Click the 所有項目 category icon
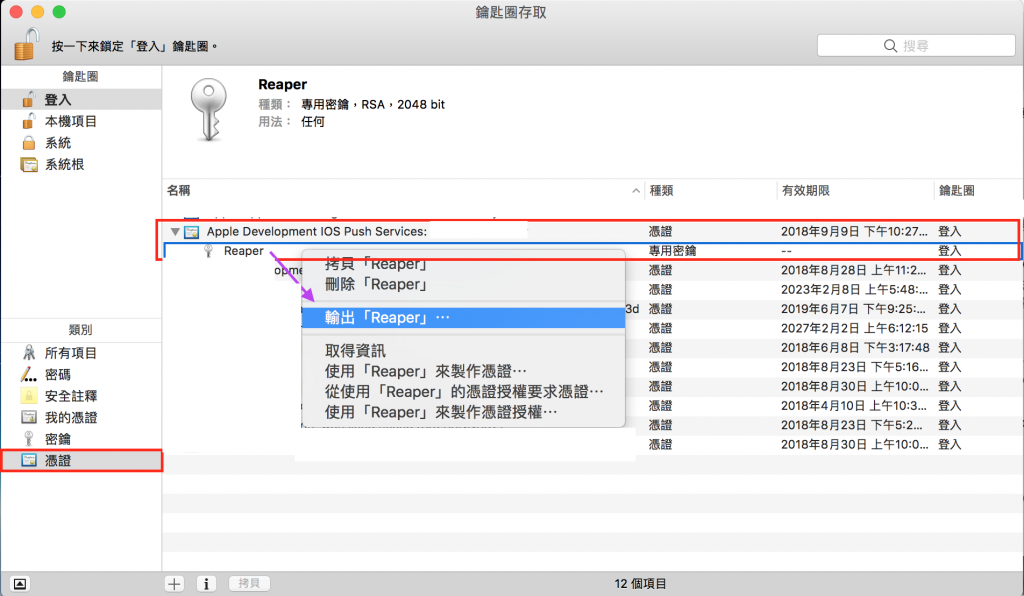1024x596 pixels. (x=29, y=353)
